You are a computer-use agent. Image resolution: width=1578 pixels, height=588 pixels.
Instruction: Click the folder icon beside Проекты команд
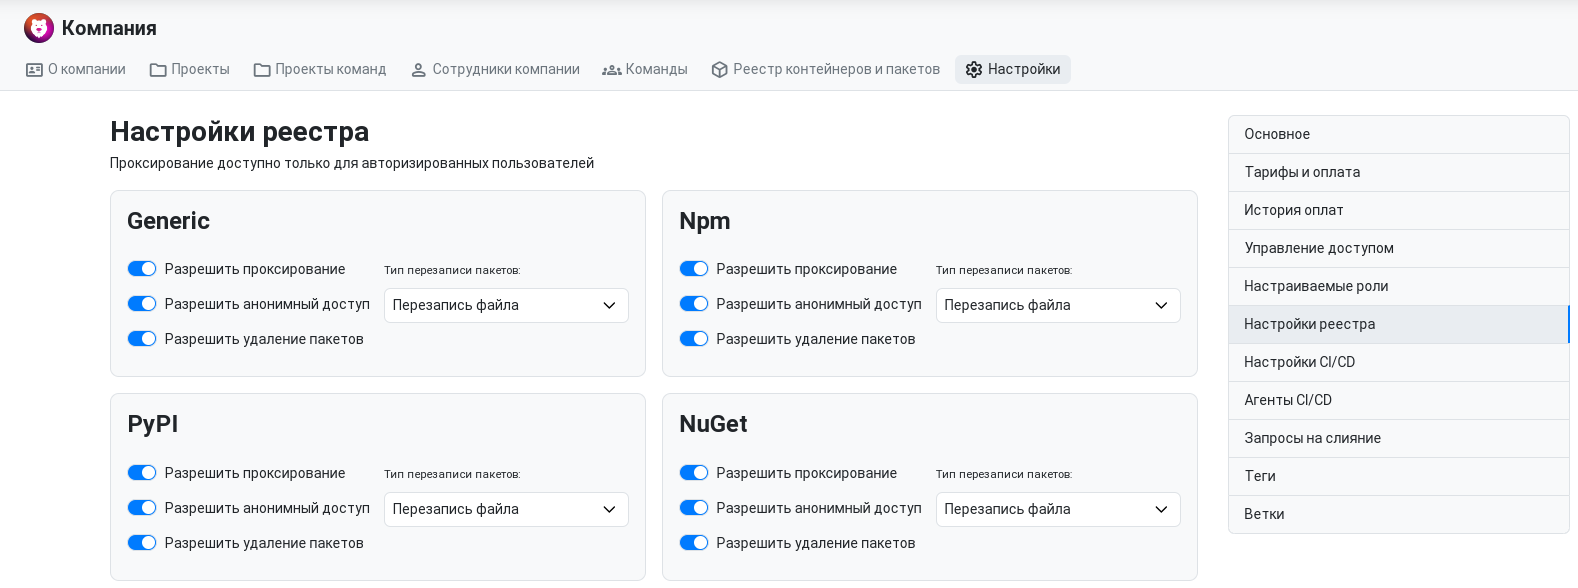262,70
